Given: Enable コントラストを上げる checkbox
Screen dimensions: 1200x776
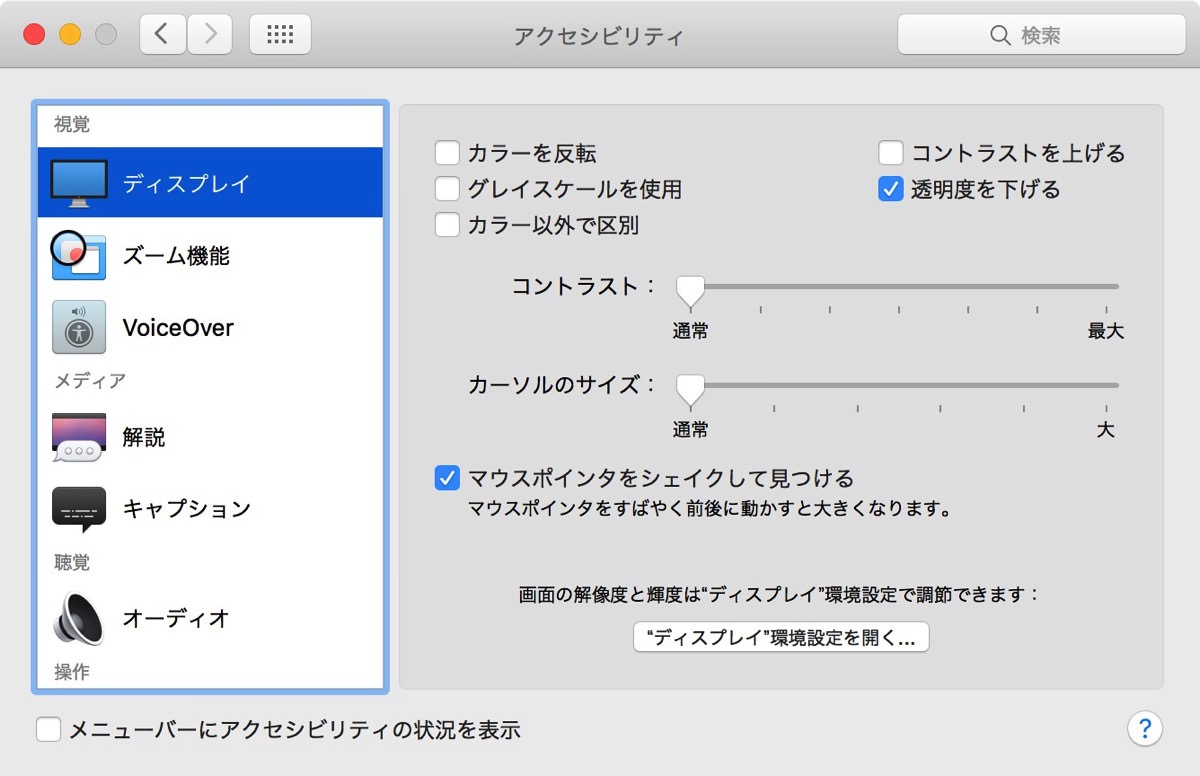Looking at the screenshot, I should coord(891,153).
